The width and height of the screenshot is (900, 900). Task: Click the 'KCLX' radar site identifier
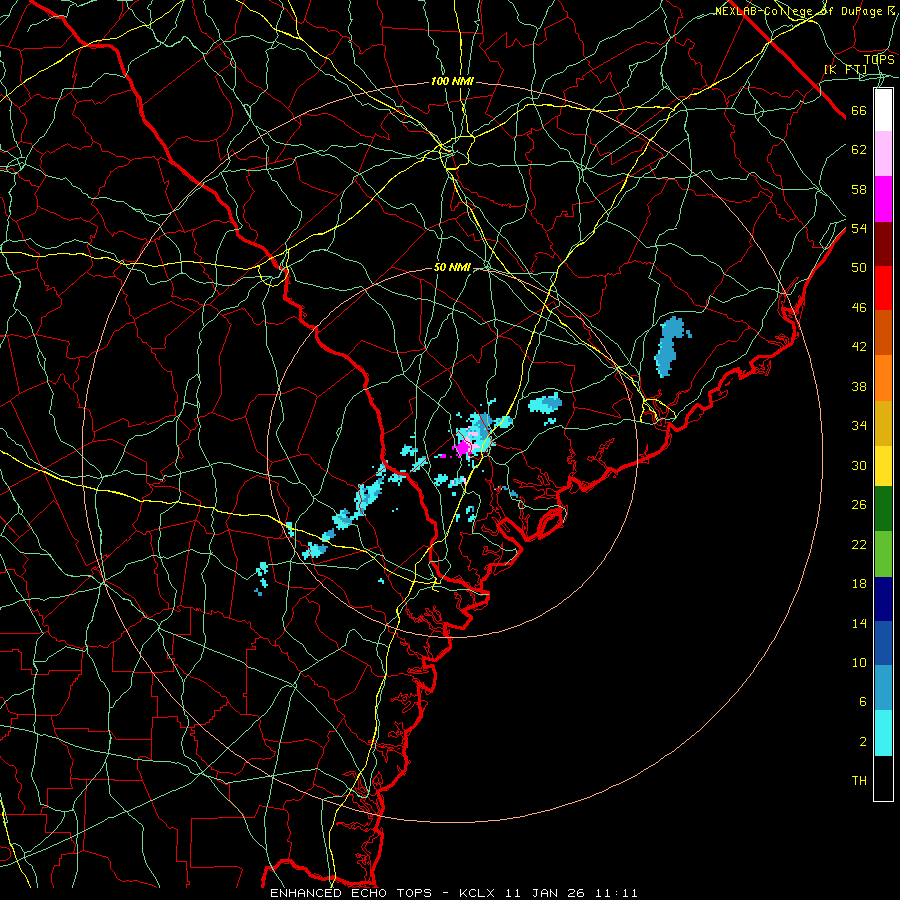(x=478, y=893)
